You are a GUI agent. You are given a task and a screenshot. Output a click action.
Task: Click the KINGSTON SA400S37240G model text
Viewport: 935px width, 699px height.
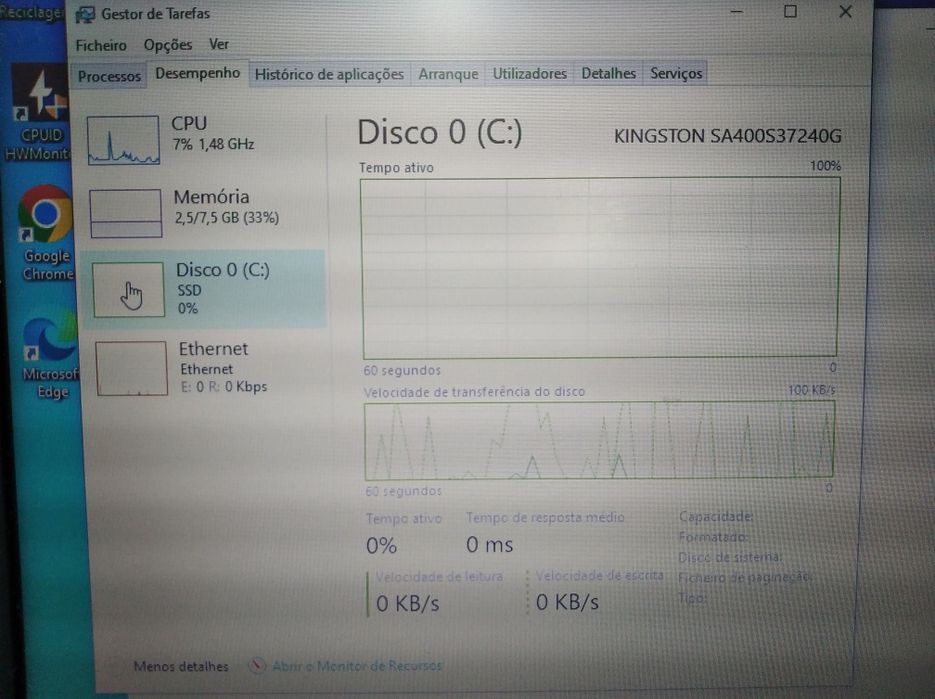727,137
